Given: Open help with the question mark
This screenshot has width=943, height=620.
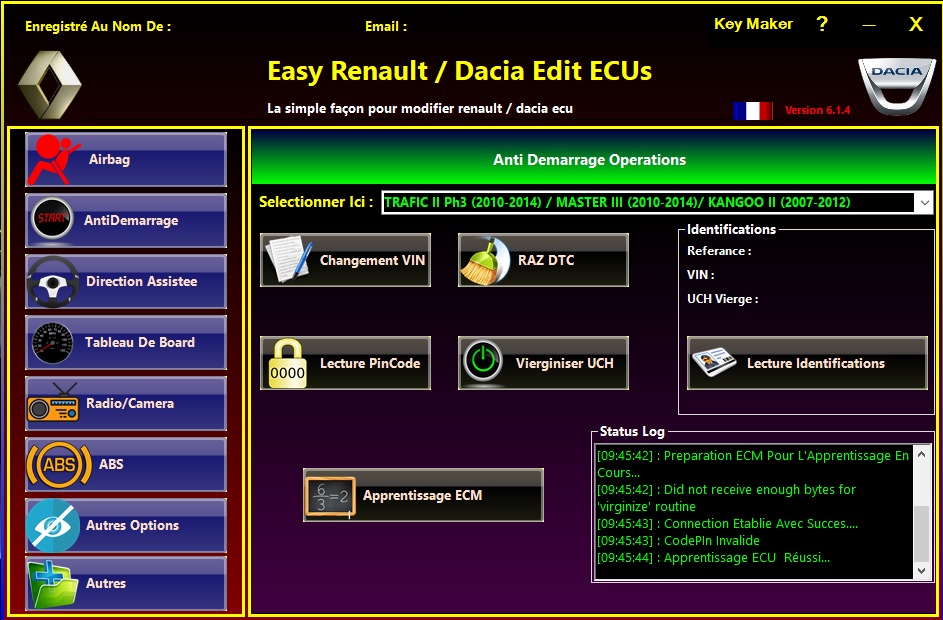Looking at the screenshot, I should pos(822,24).
